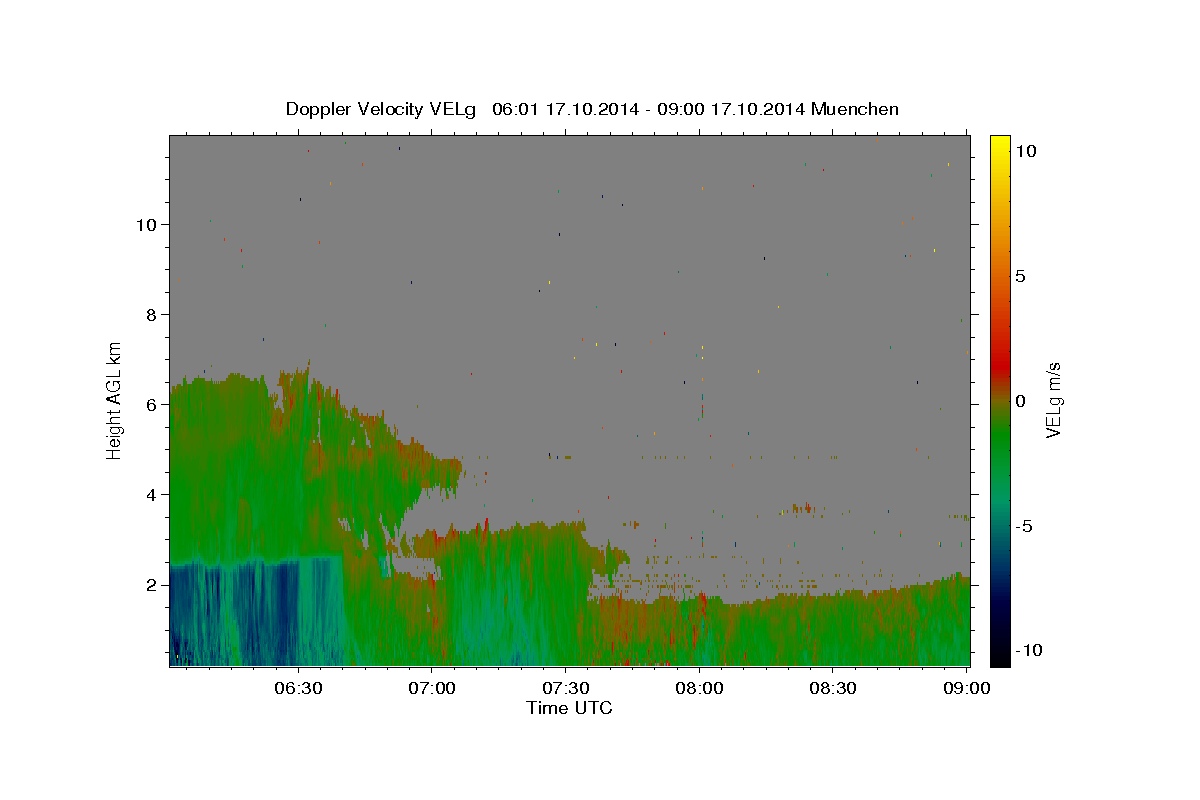Click the location name "Muenchen" in the title
Screen dimensions: 1200x800
855,109
